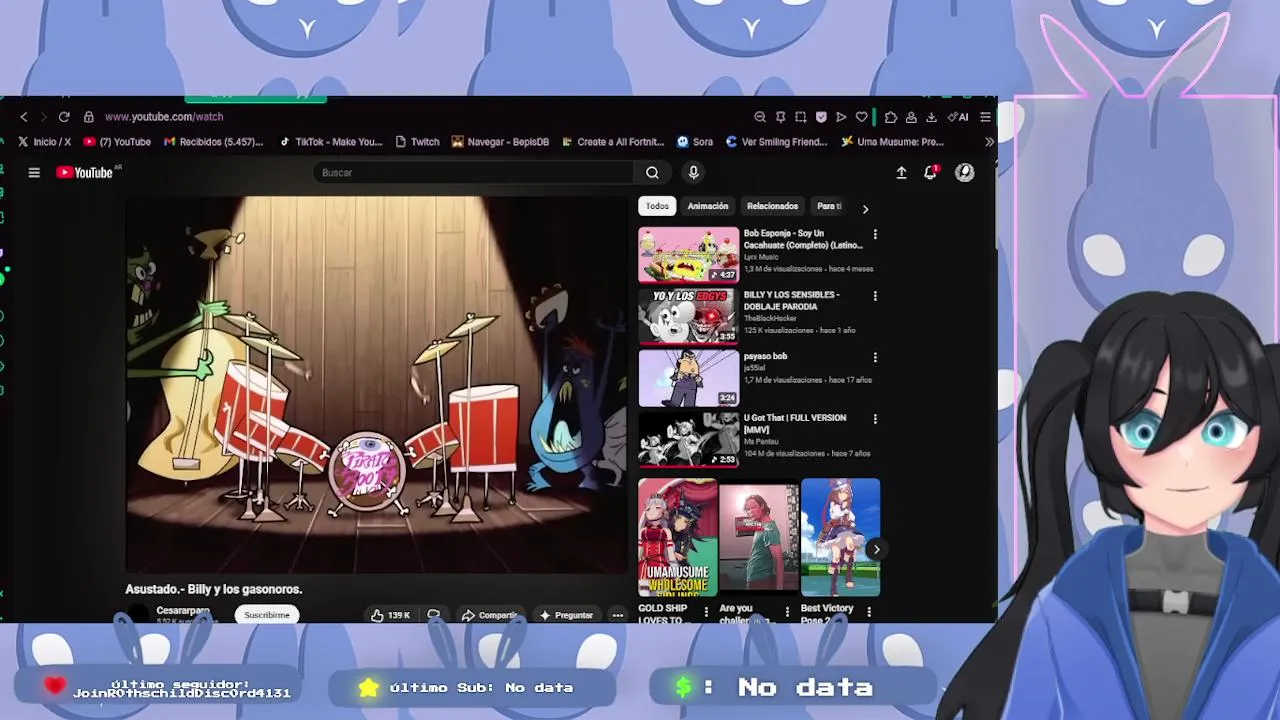Screen dimensions: 1280x720
Task: Click the pin icon in browser toolbar
Action: (x=781, y=117)
